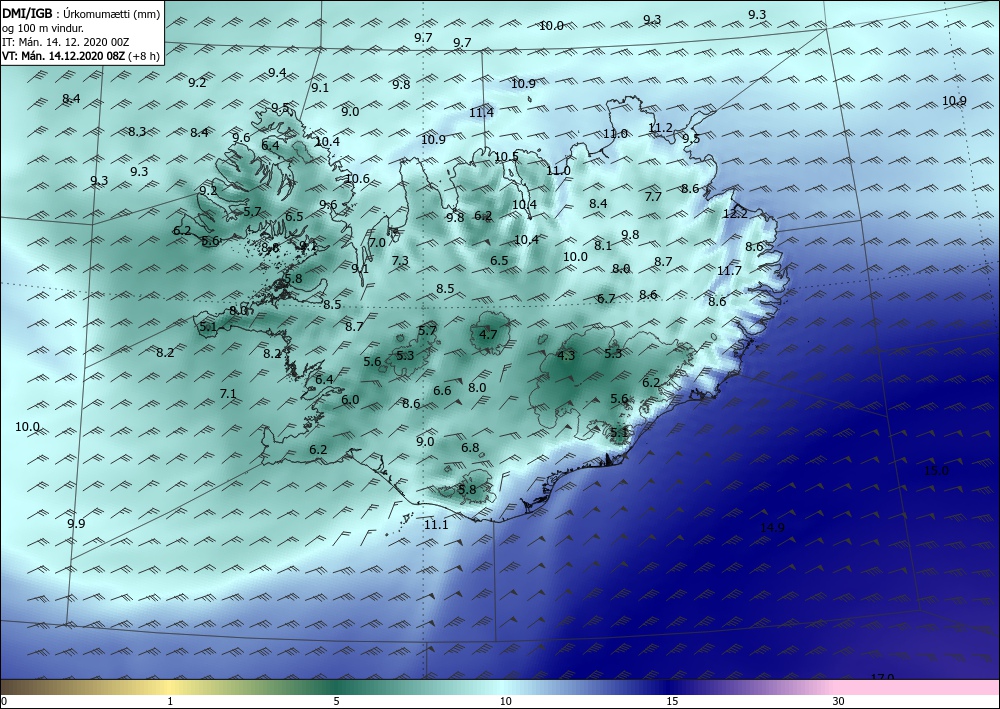Select the 6.0 value on the map

[350, 400]
